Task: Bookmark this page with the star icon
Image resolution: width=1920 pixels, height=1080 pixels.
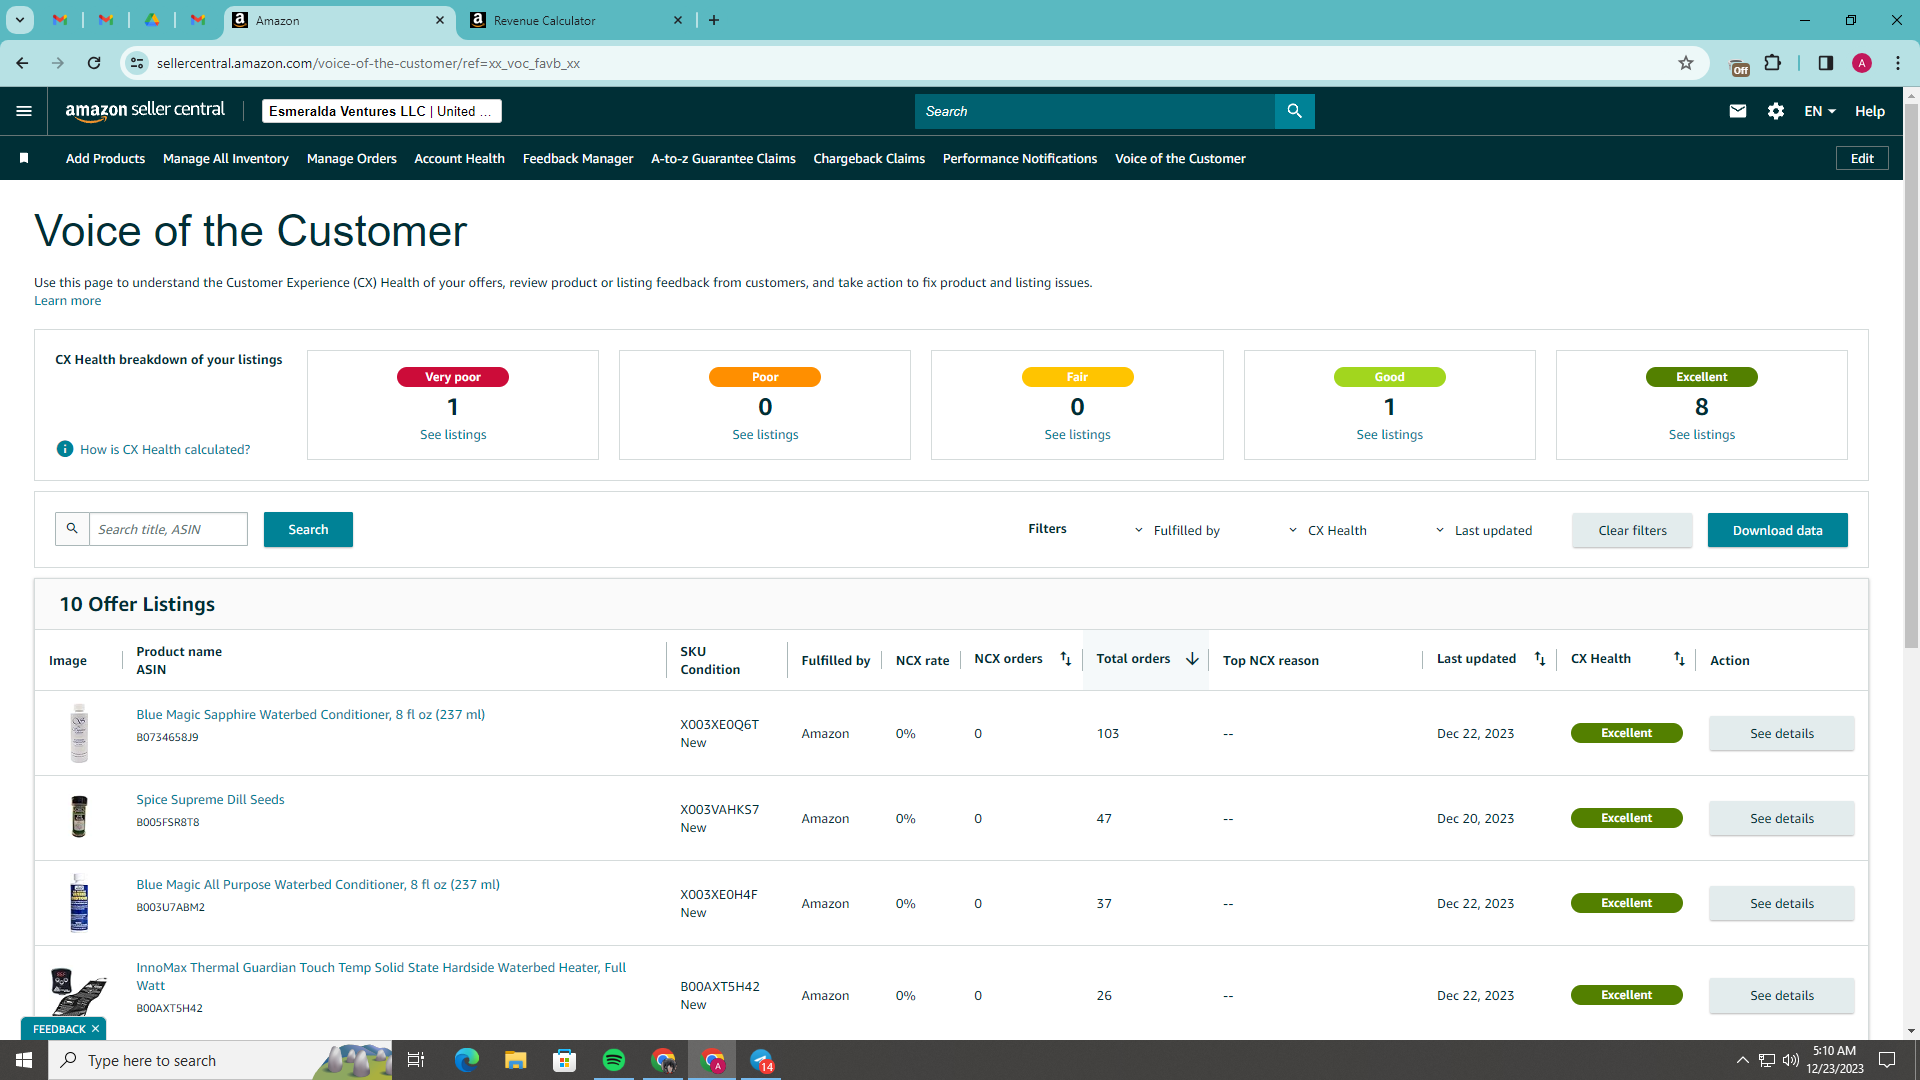Action: (1686, 63)
